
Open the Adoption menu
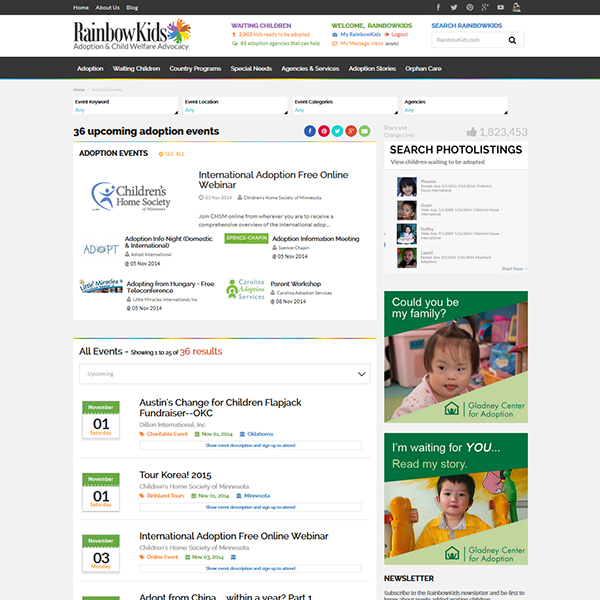click(x=90, y=68)
